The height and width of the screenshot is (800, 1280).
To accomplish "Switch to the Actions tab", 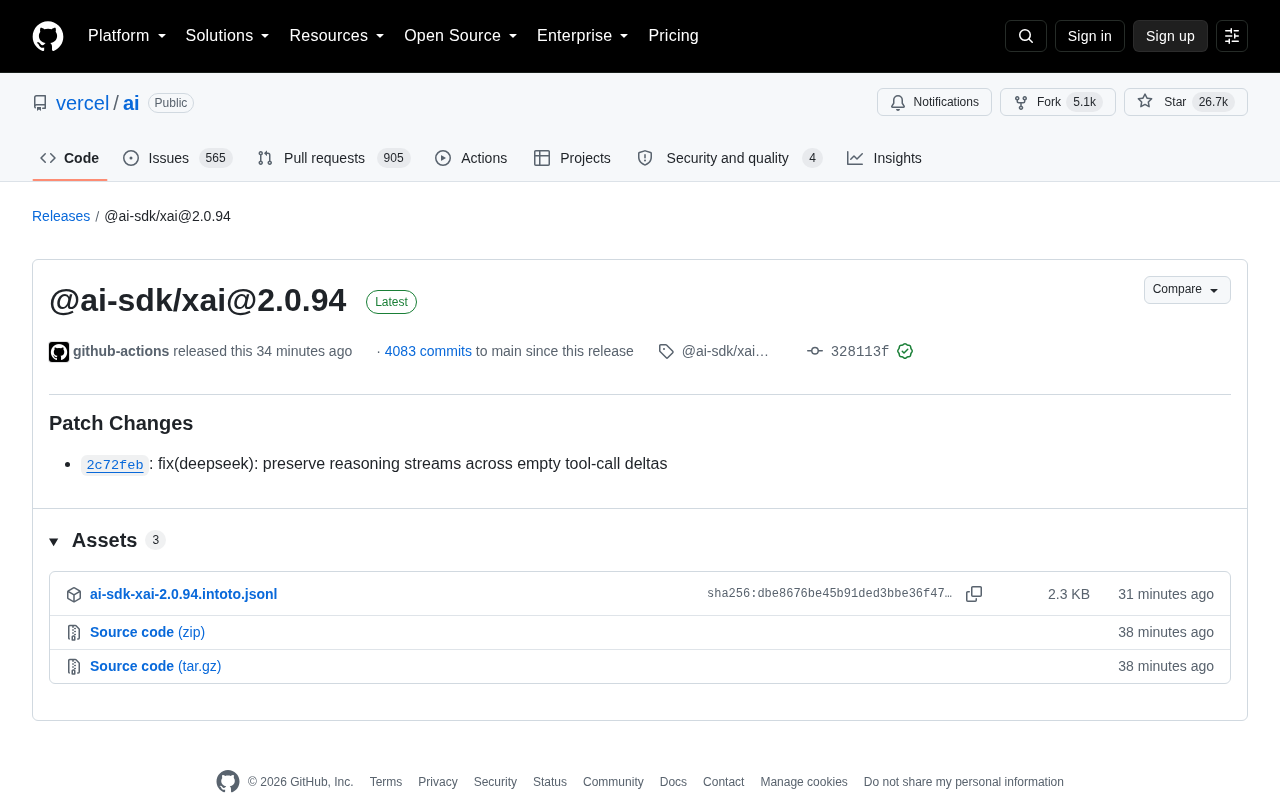I will tap(471, 158).
